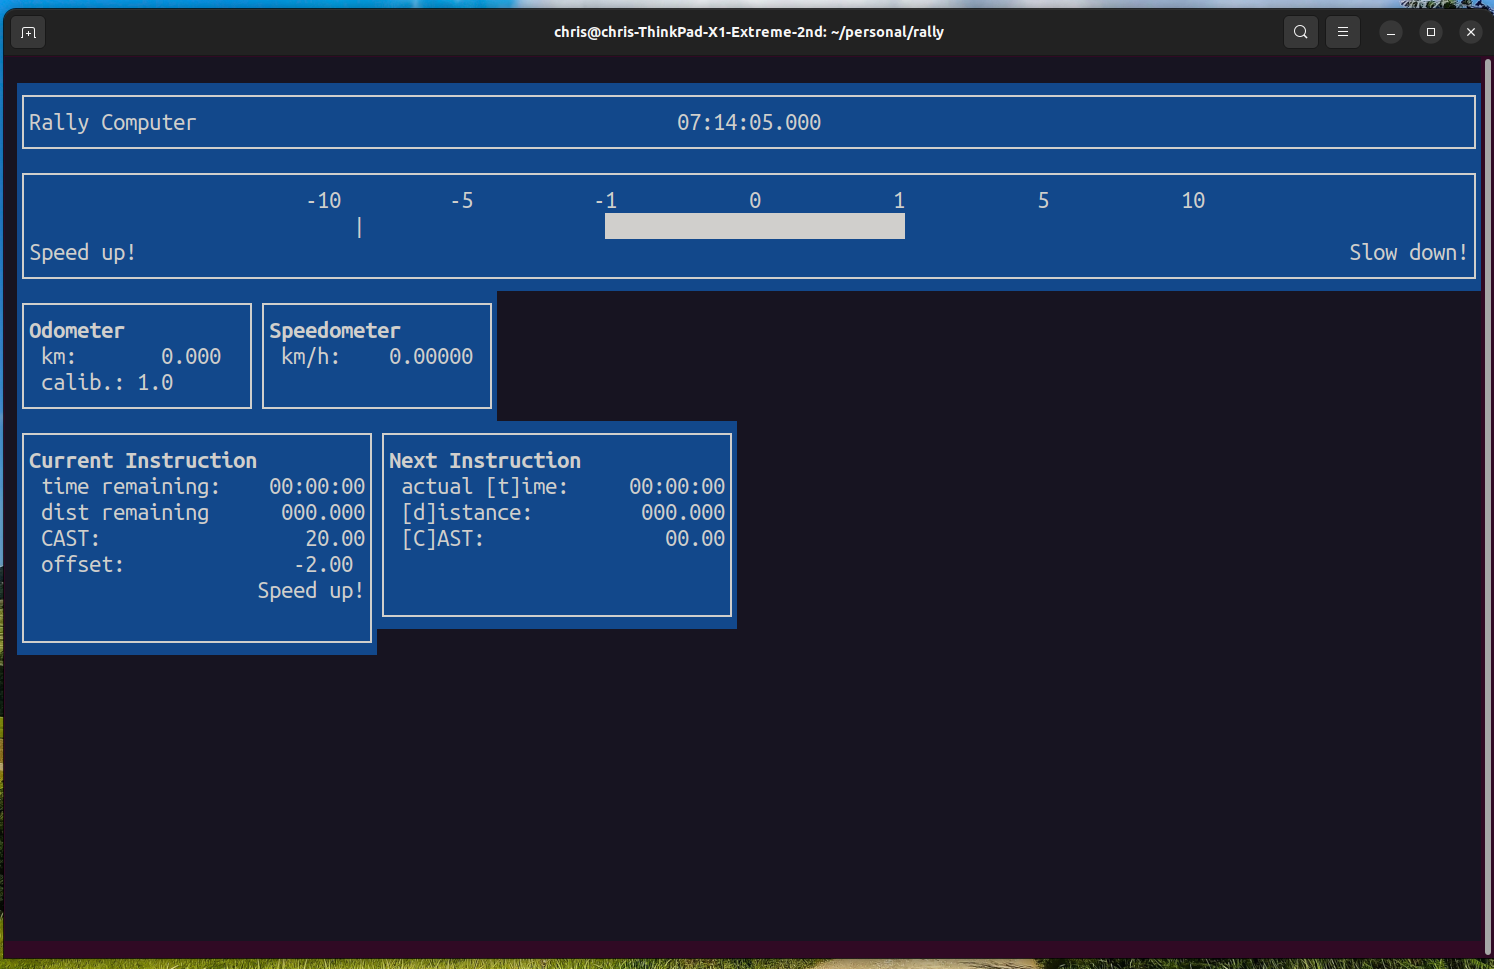Click the odometer 'calib.: 1.0' line
Screen dimensions: 1494x969
[x=107, y=382]
